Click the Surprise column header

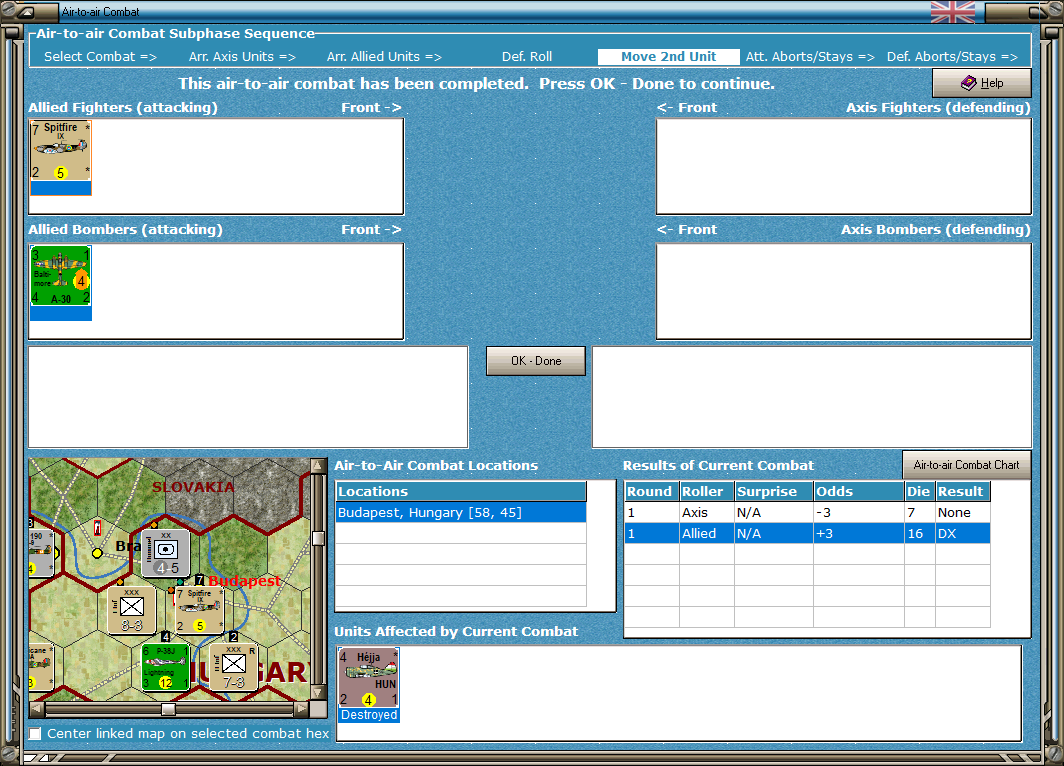[774, 491]
